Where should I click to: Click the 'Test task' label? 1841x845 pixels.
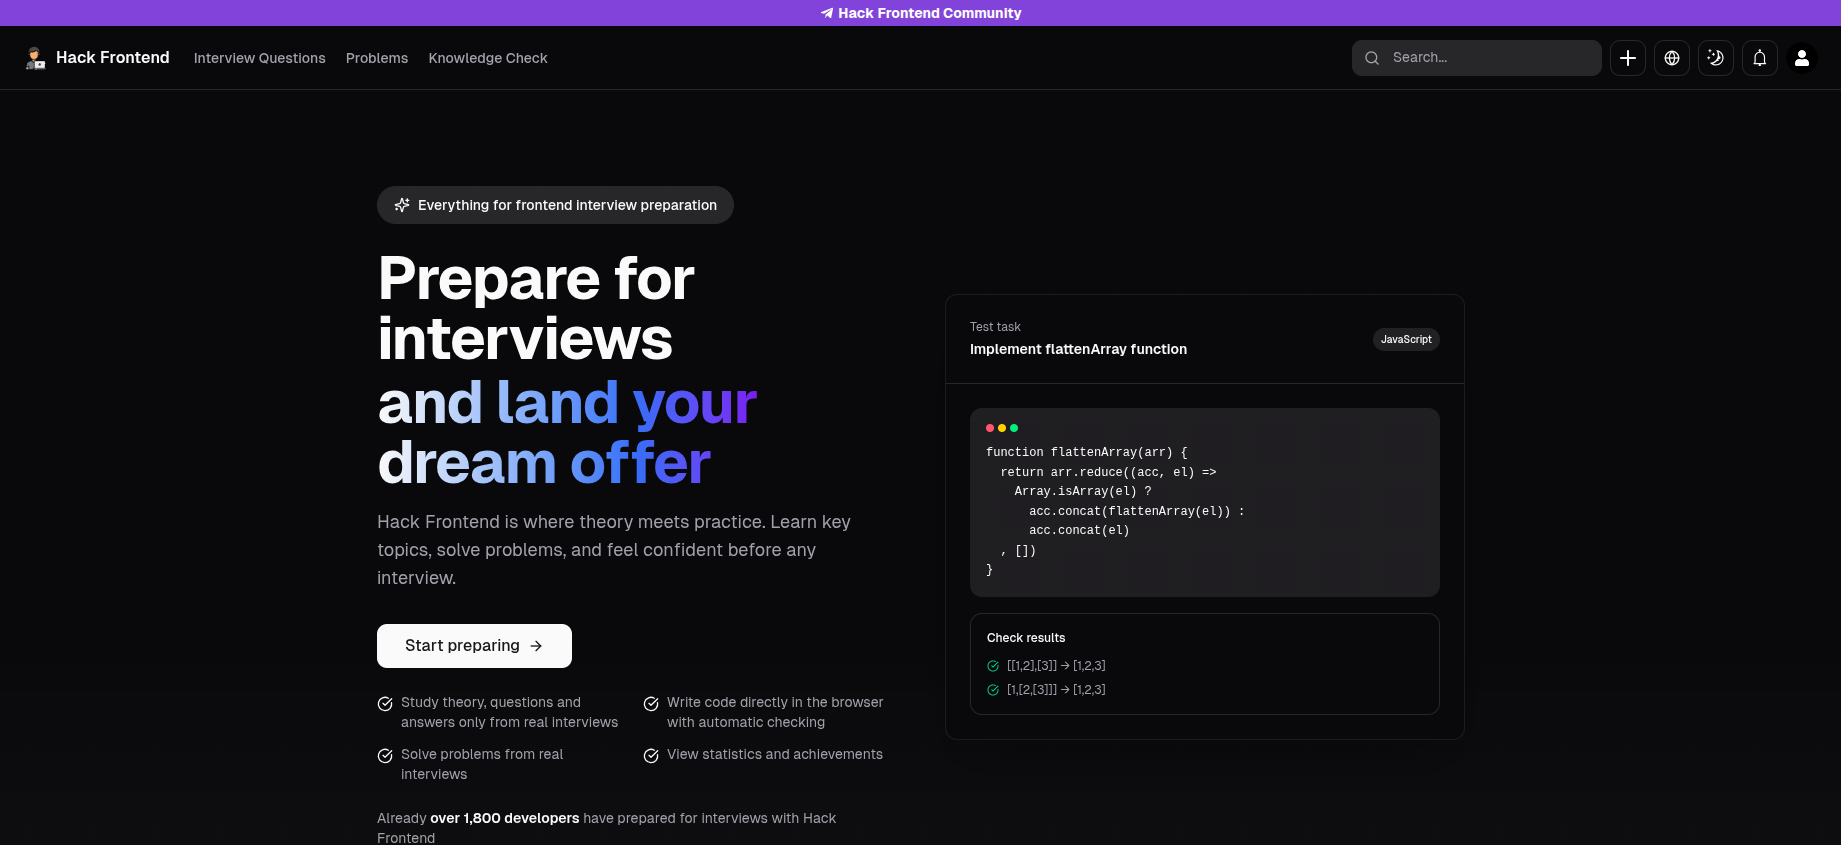pos(995,327)
